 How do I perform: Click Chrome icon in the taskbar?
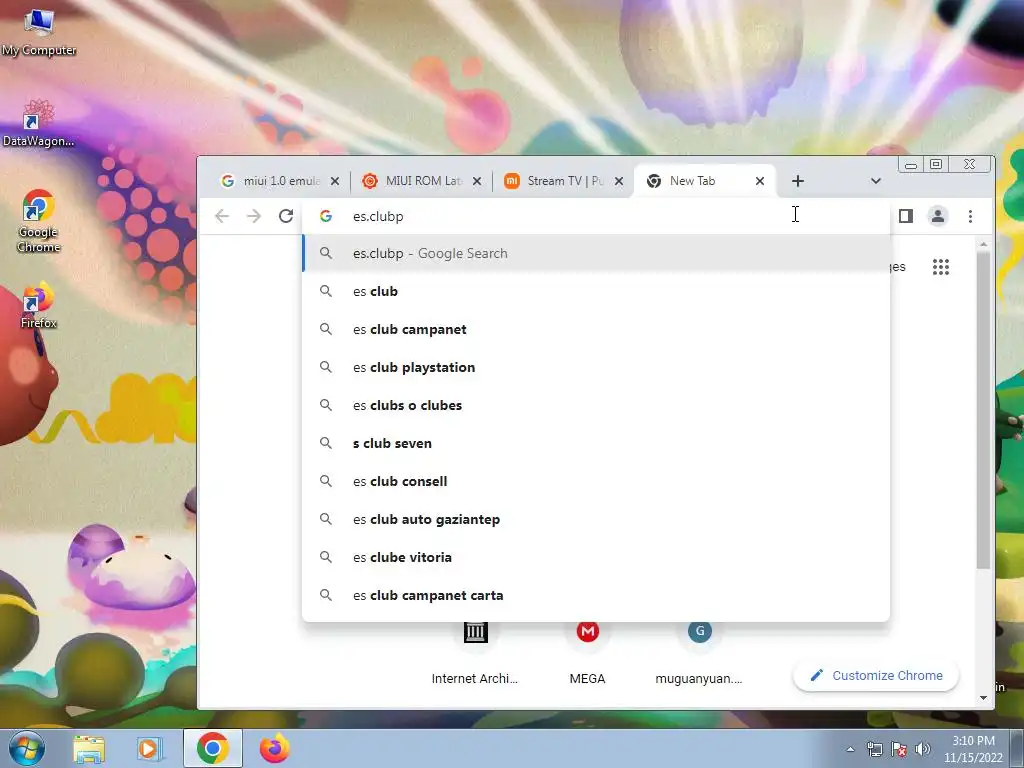click(212, 748)
